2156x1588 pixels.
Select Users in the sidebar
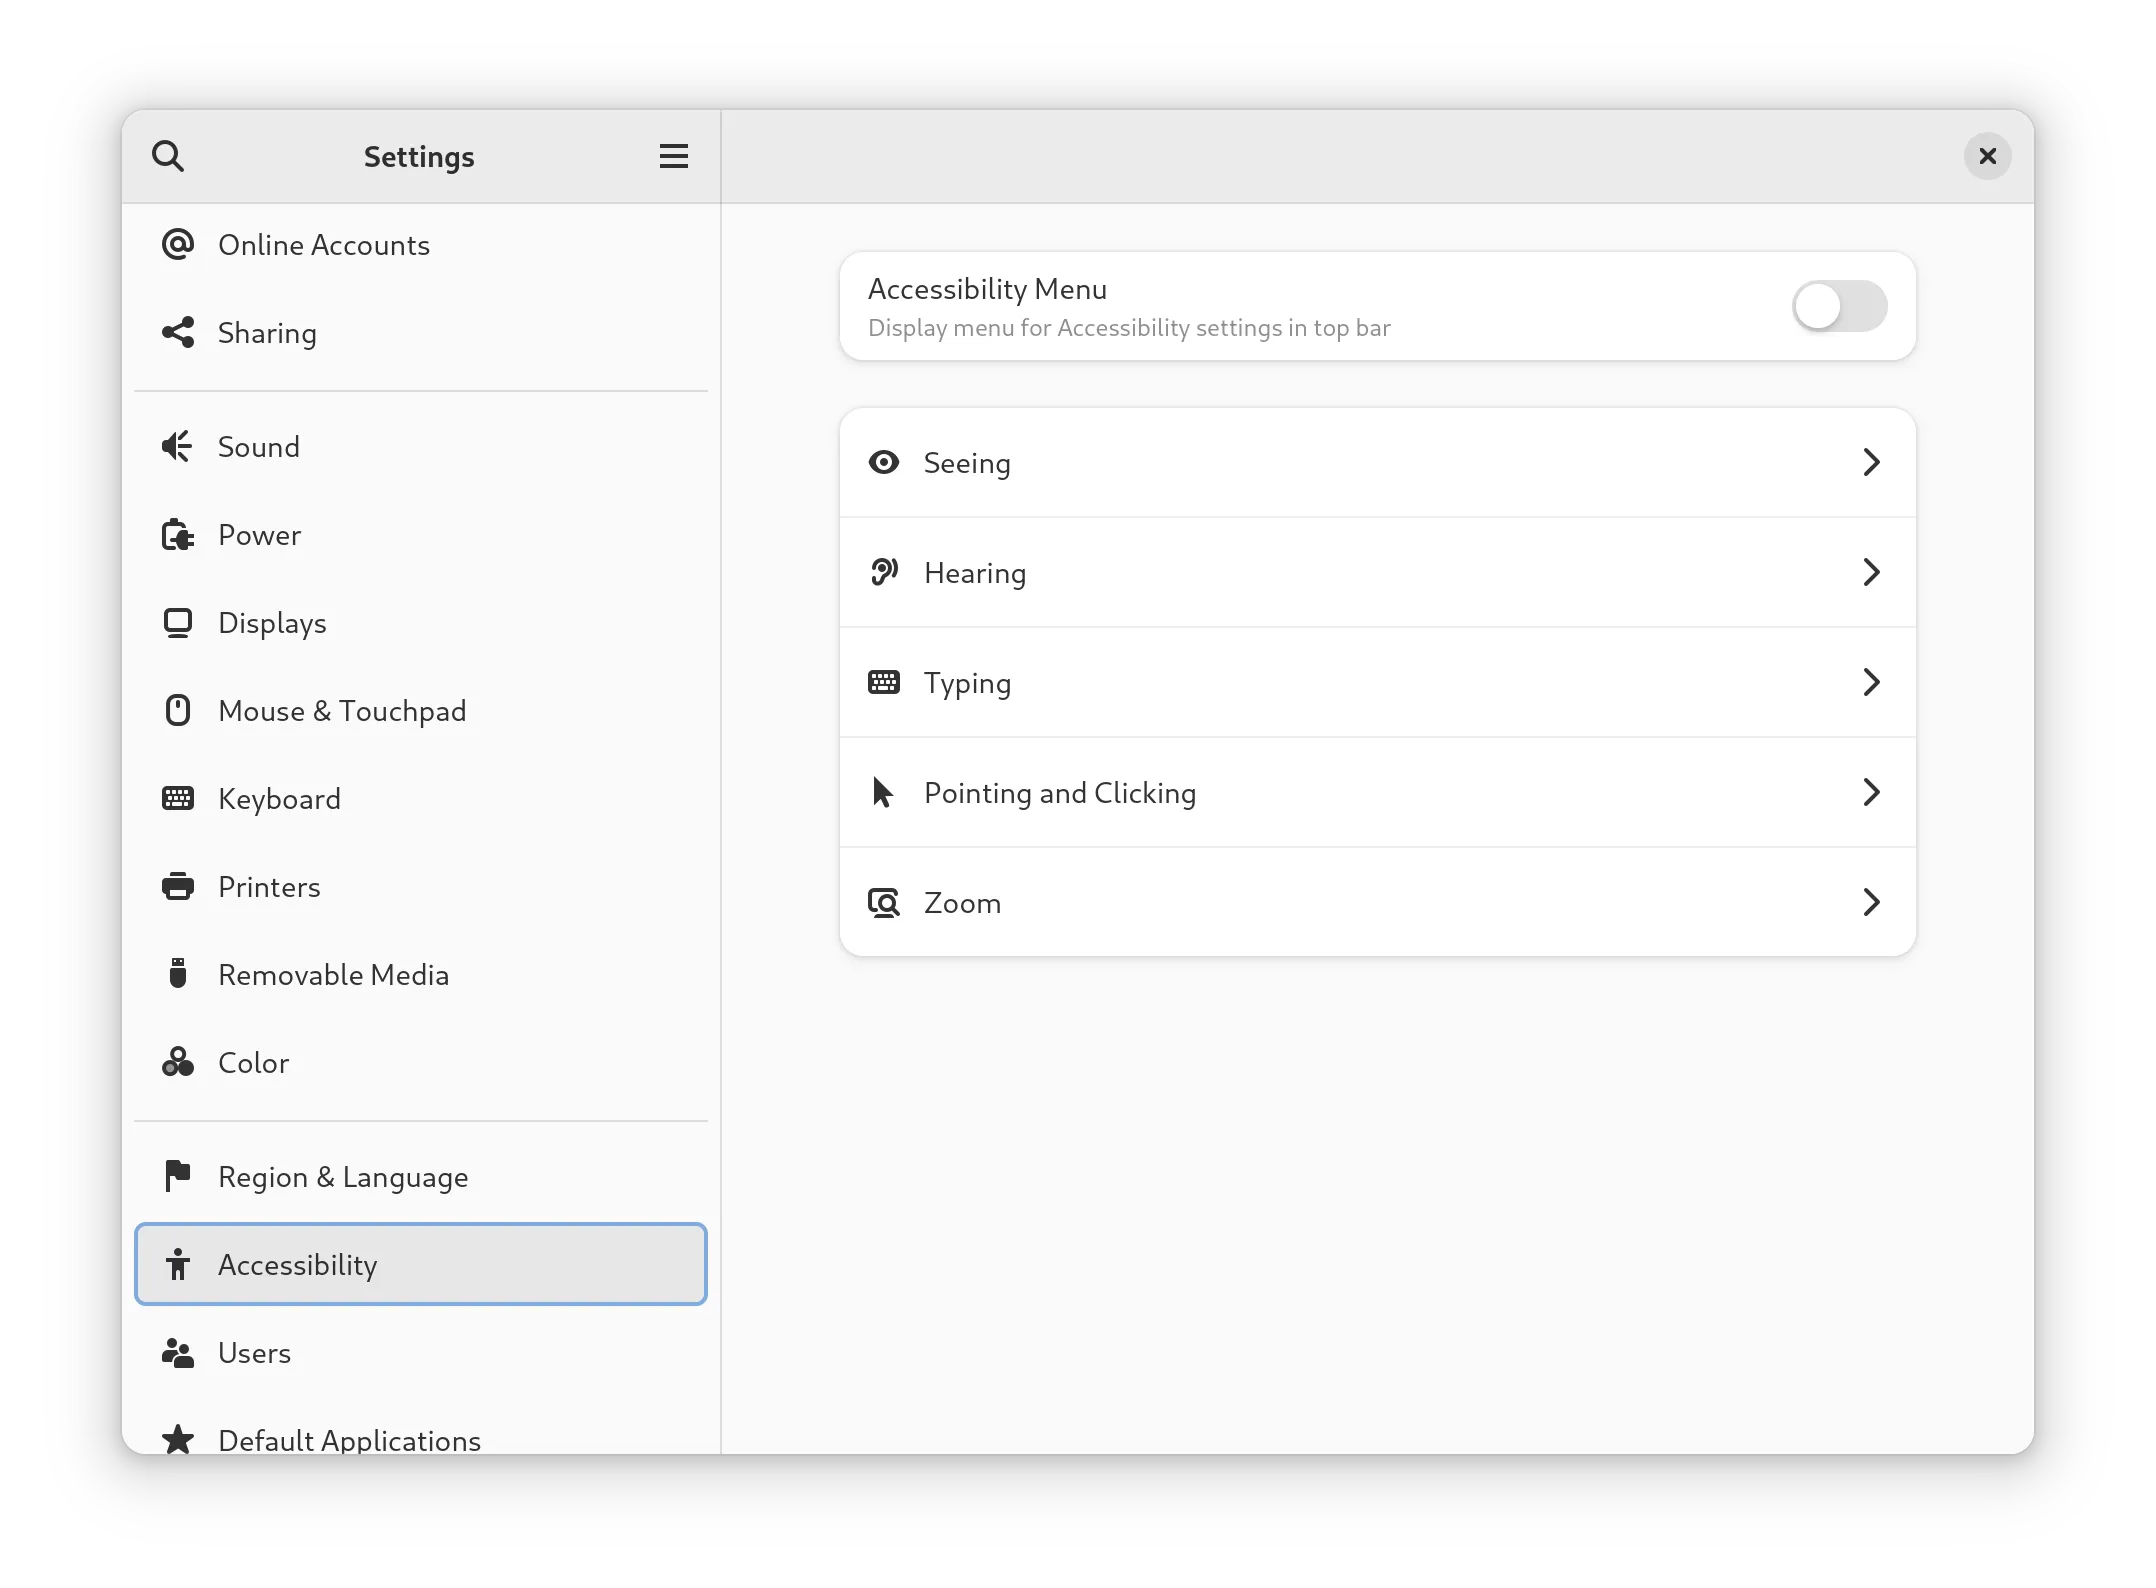[x=254, y=1353]
